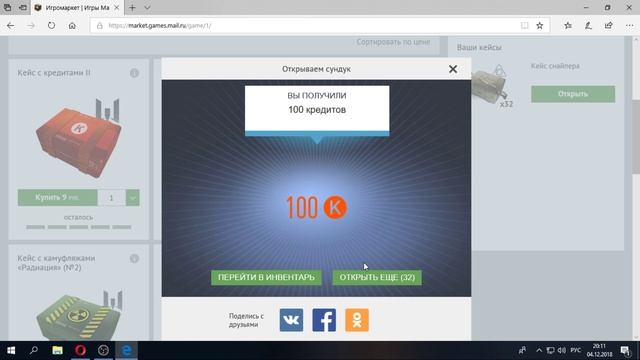Set these tabs aside
The height and width of the screenshot is (360, 640).
(23, 8)
